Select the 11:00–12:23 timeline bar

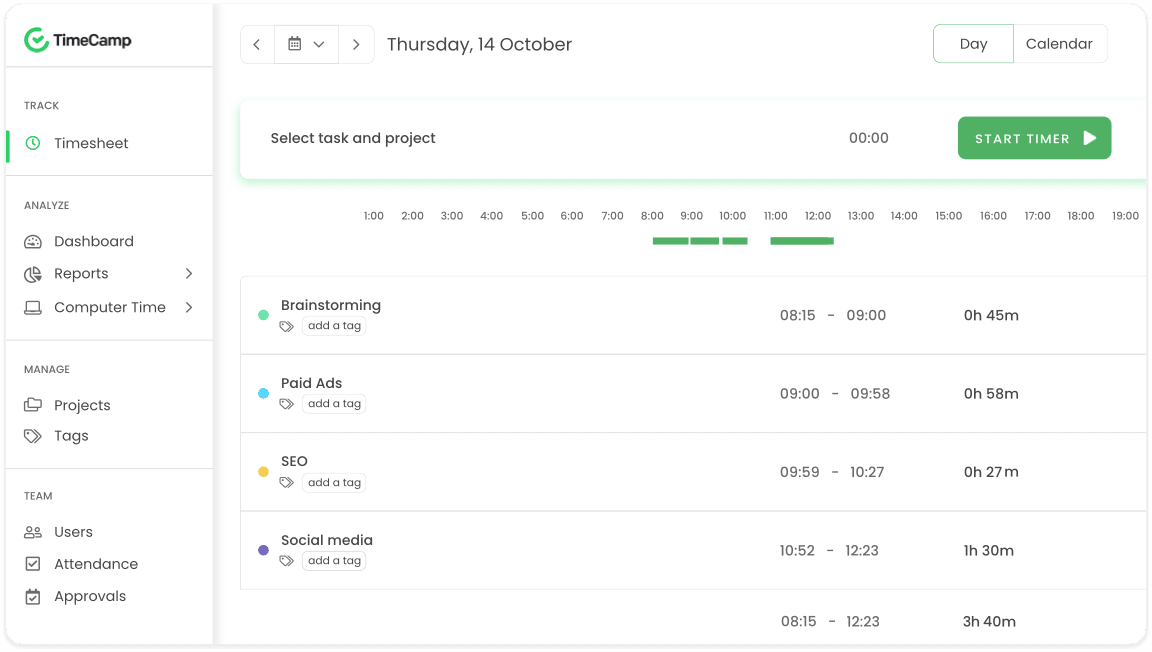(802, 241)
